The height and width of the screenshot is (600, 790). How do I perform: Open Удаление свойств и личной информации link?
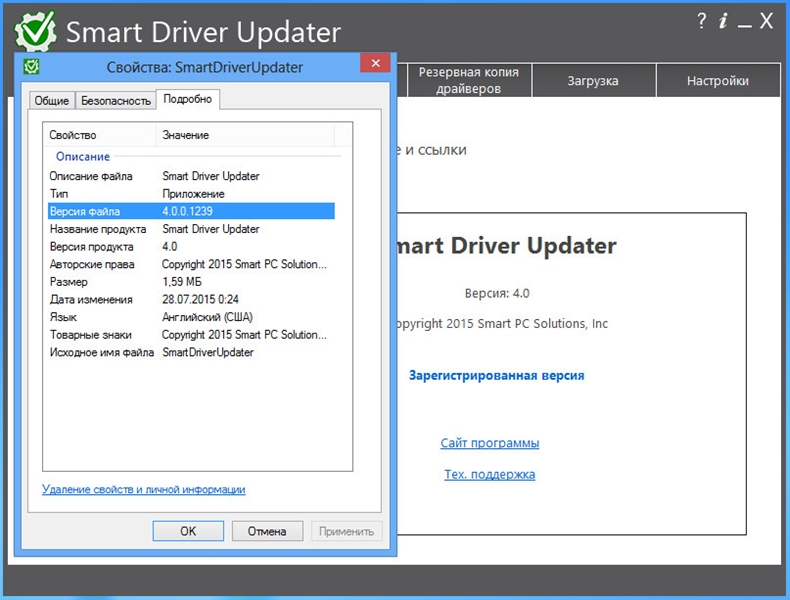144,489
